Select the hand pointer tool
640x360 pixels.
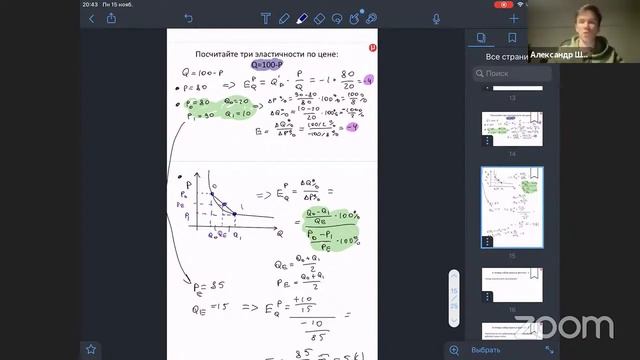pyautogui.click(x=354, y=18)
